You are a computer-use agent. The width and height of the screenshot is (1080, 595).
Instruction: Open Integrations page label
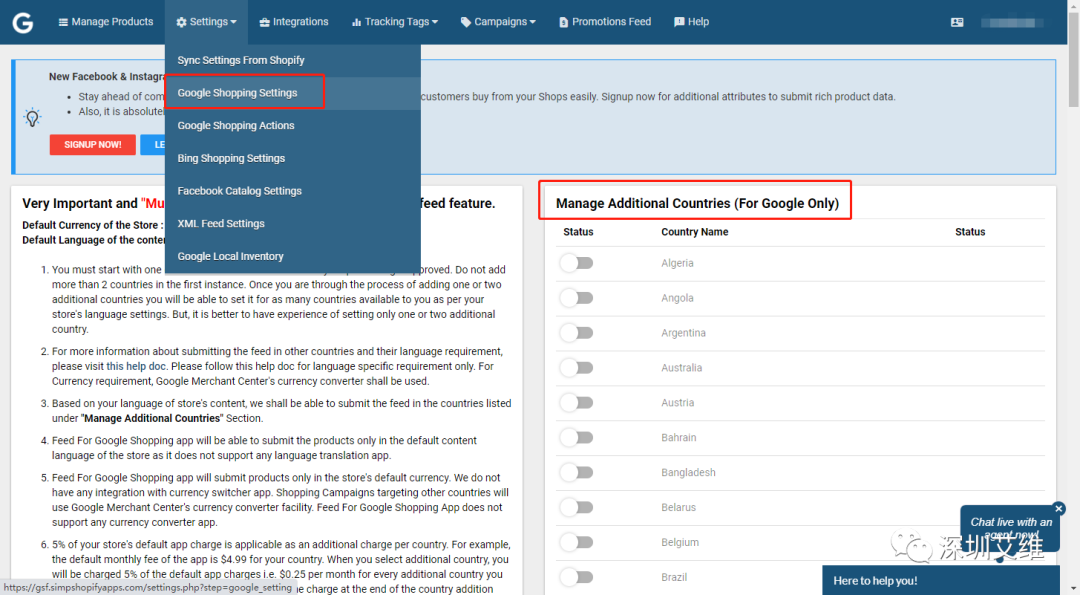[x=300, y=22]
